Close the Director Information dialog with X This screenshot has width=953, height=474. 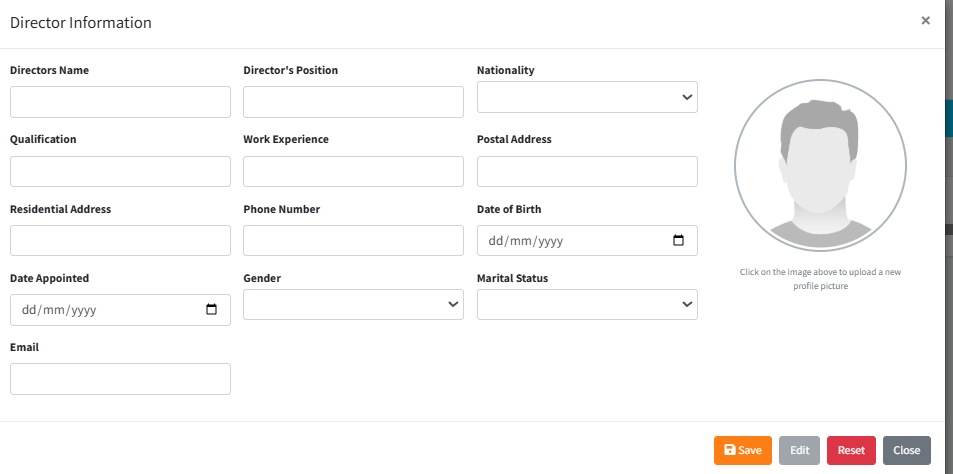925,20
